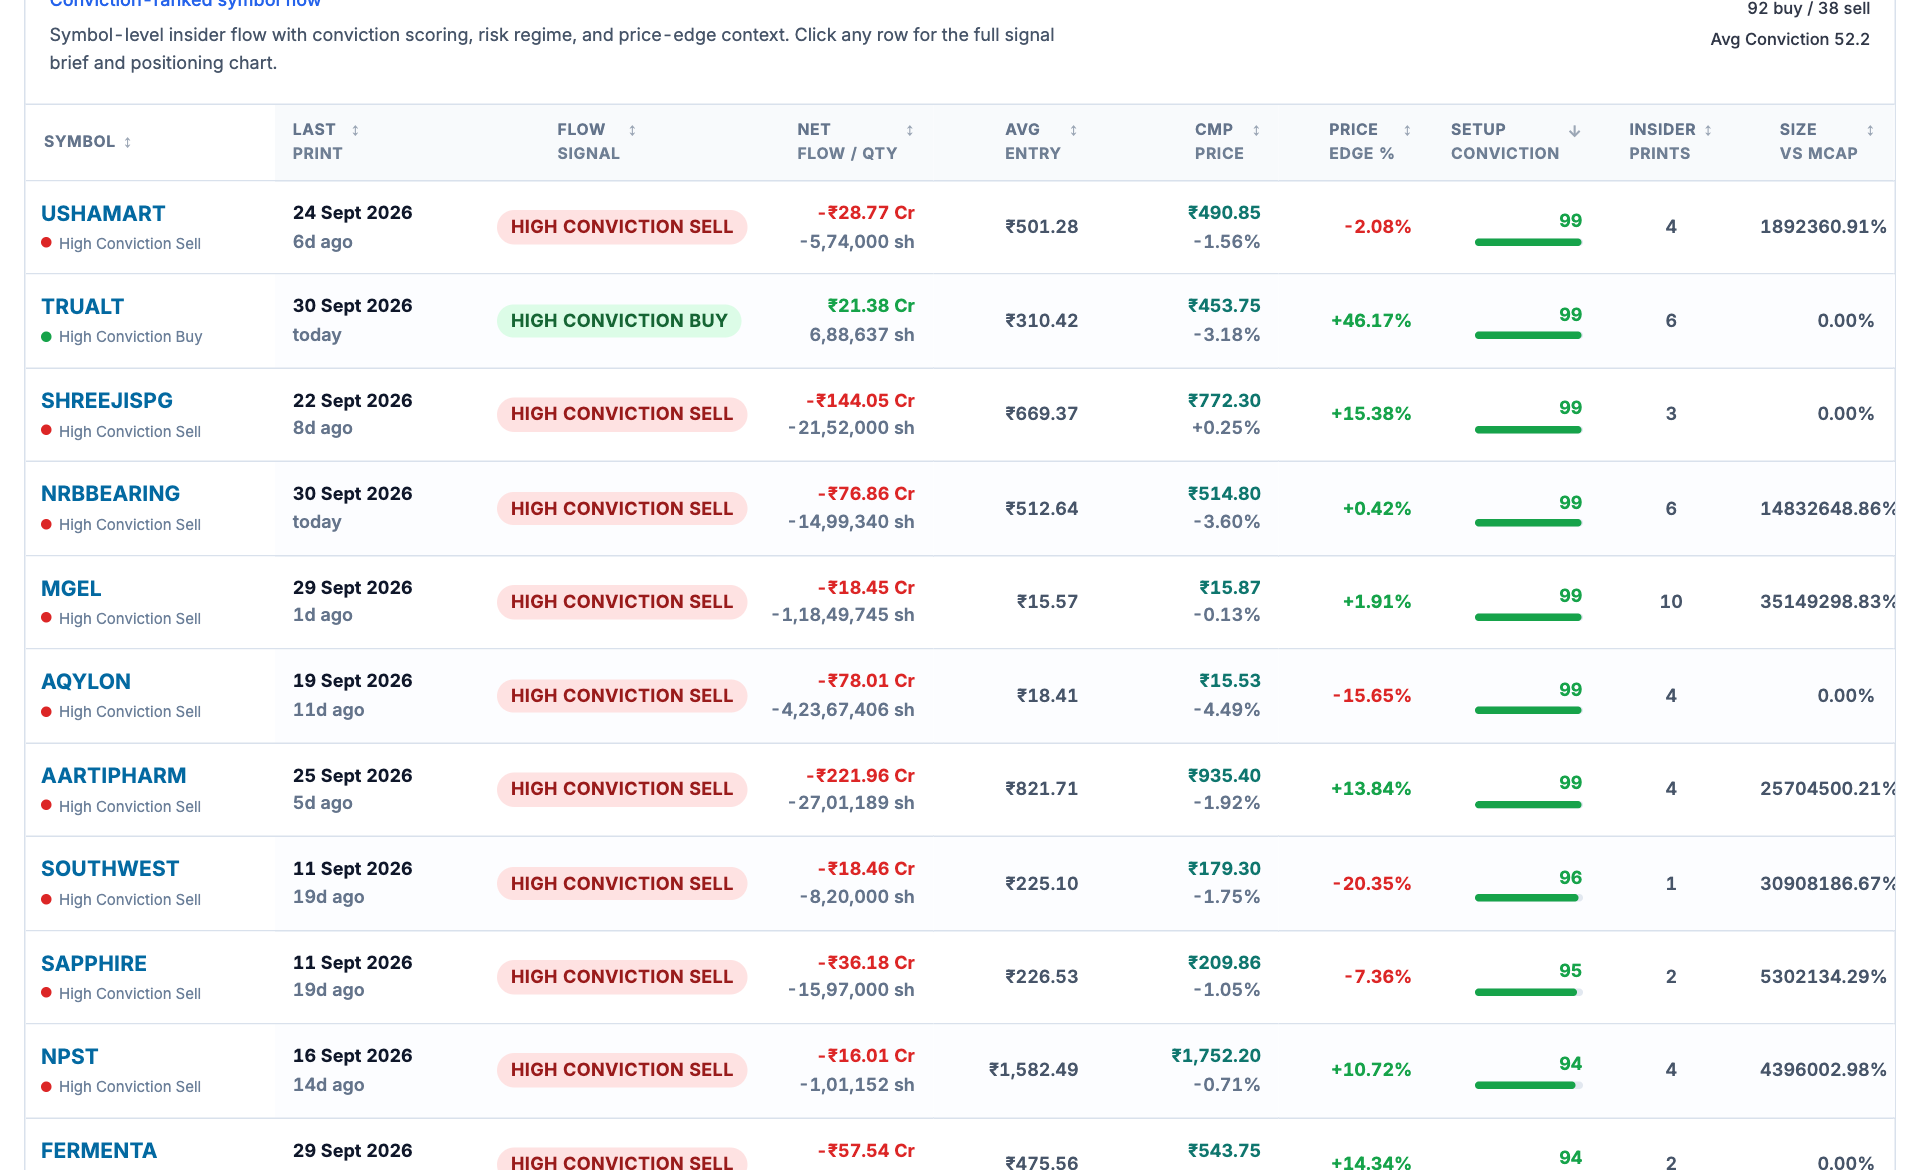The width and height of the screenshot is (1920, 1170).
Task: Click conviction bar 95 for SAPPHIRE
Action: tap(1528, 992)
